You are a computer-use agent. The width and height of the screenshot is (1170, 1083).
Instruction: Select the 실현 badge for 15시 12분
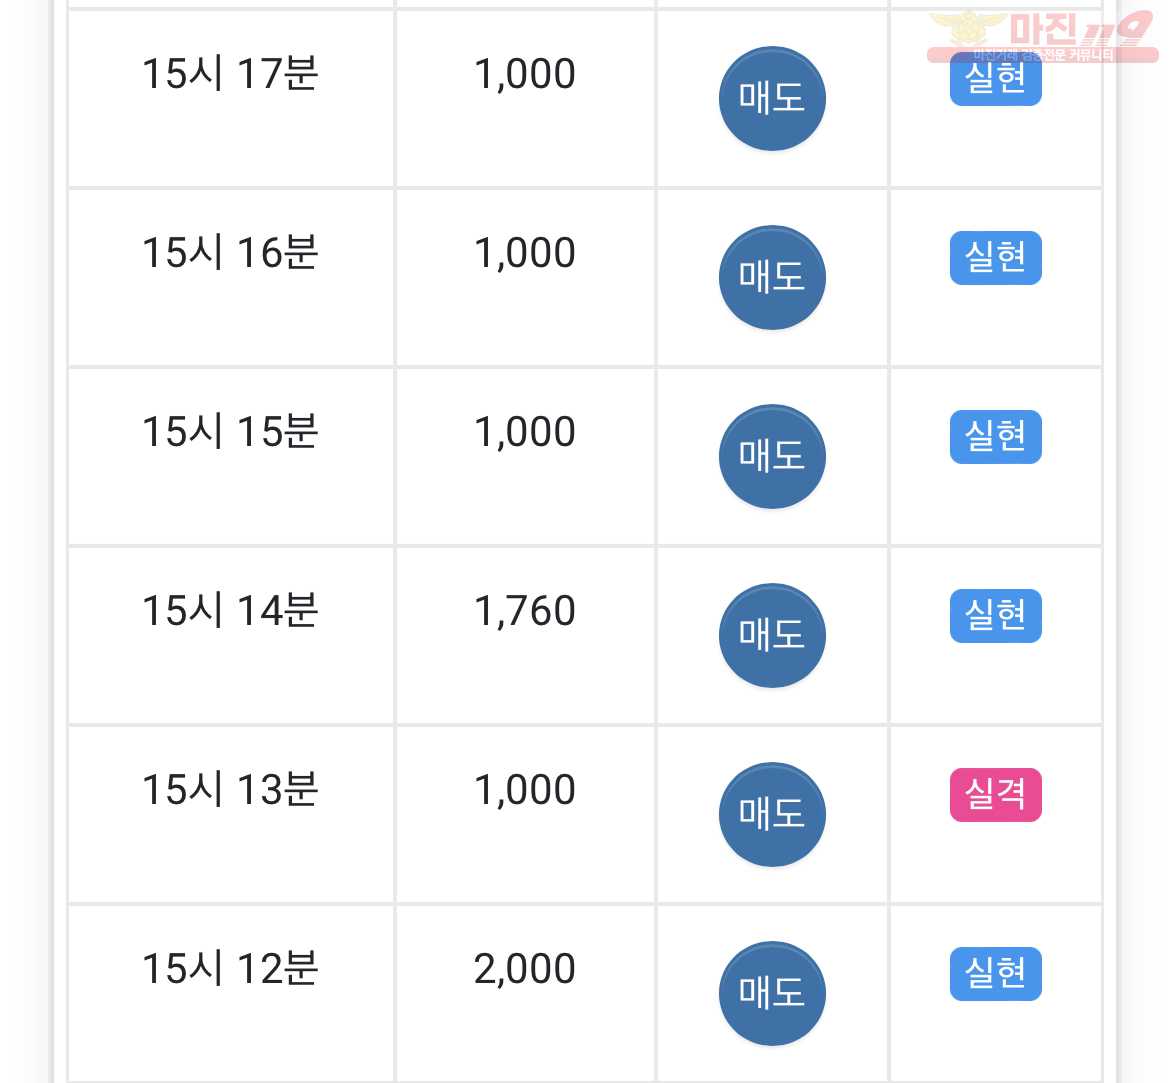995,974
